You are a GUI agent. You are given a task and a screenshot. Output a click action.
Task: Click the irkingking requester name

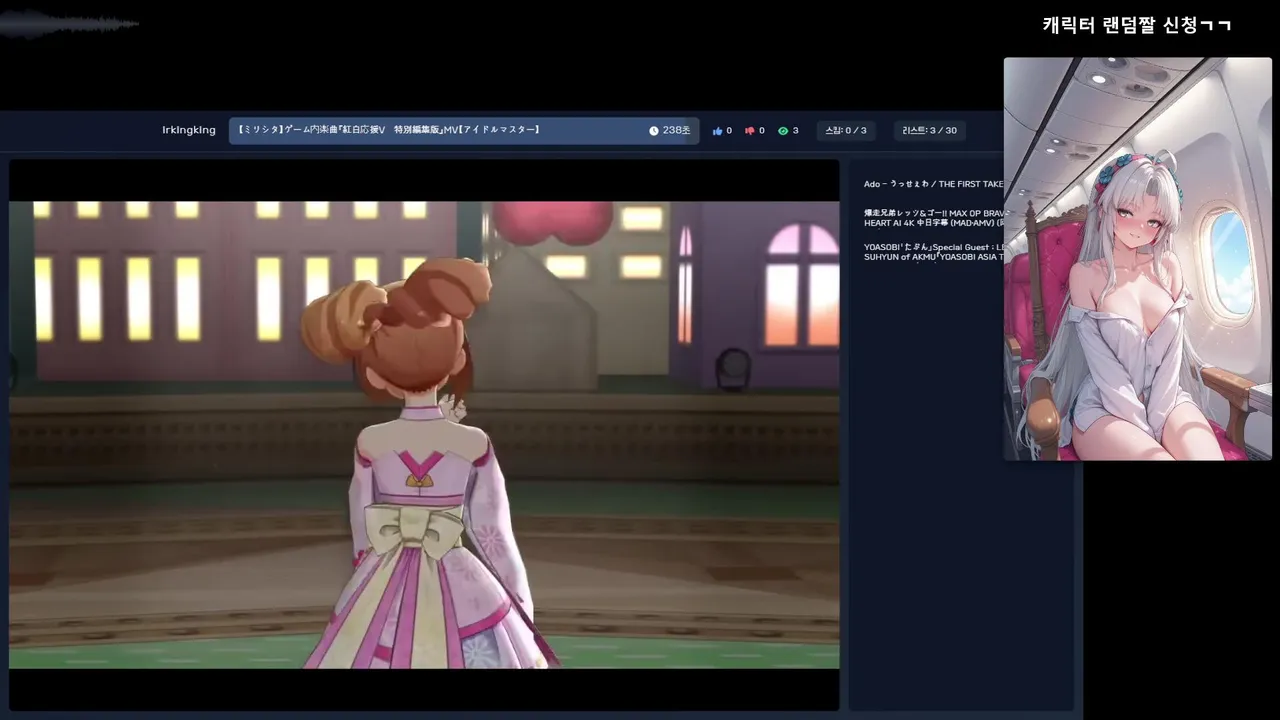[x=189, y=130]
